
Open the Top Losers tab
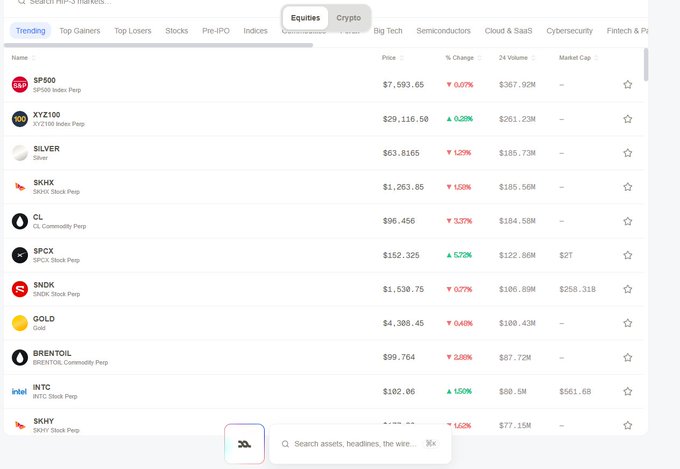133,31
